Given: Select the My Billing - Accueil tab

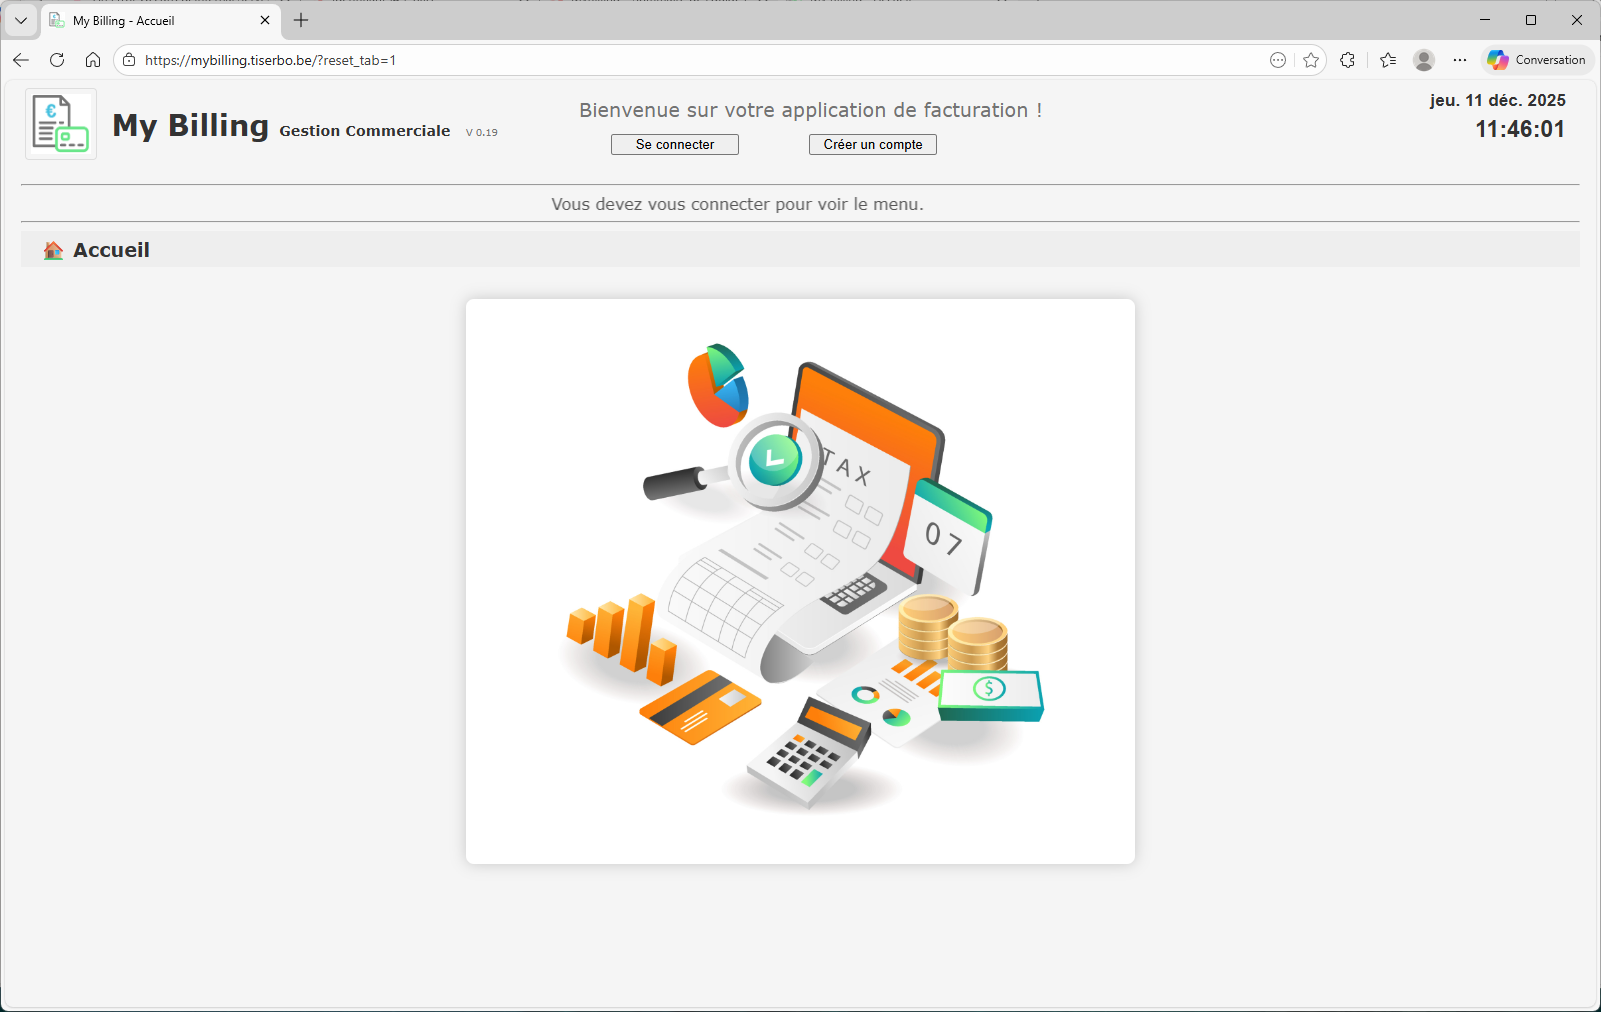Looking at the screenshot, I should pos(150,21).
